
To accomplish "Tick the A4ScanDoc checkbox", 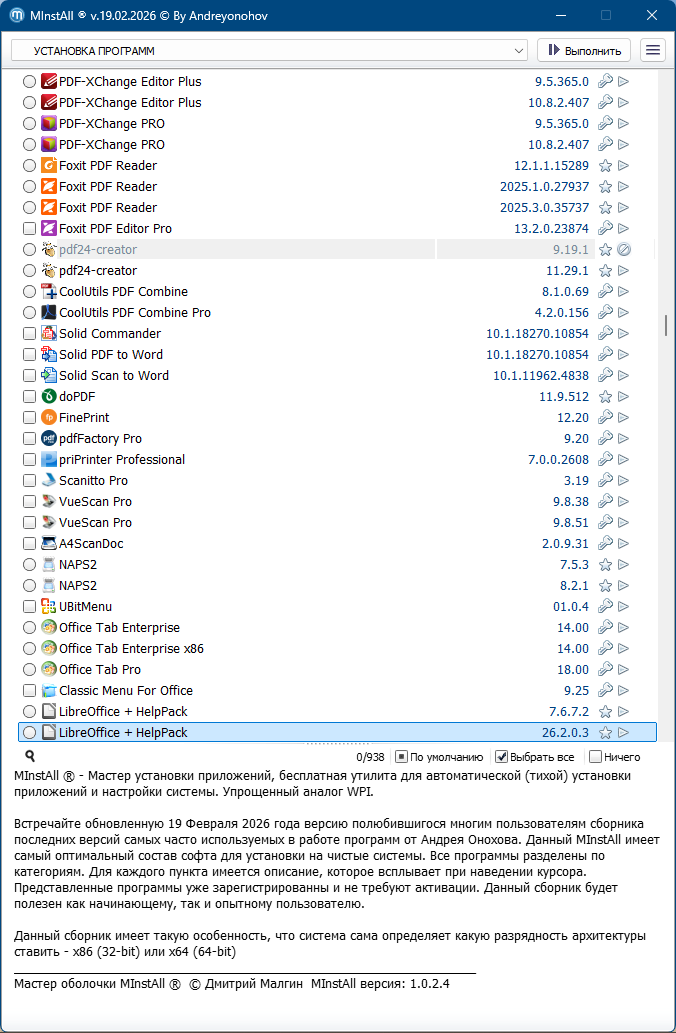I will point(29,544).
